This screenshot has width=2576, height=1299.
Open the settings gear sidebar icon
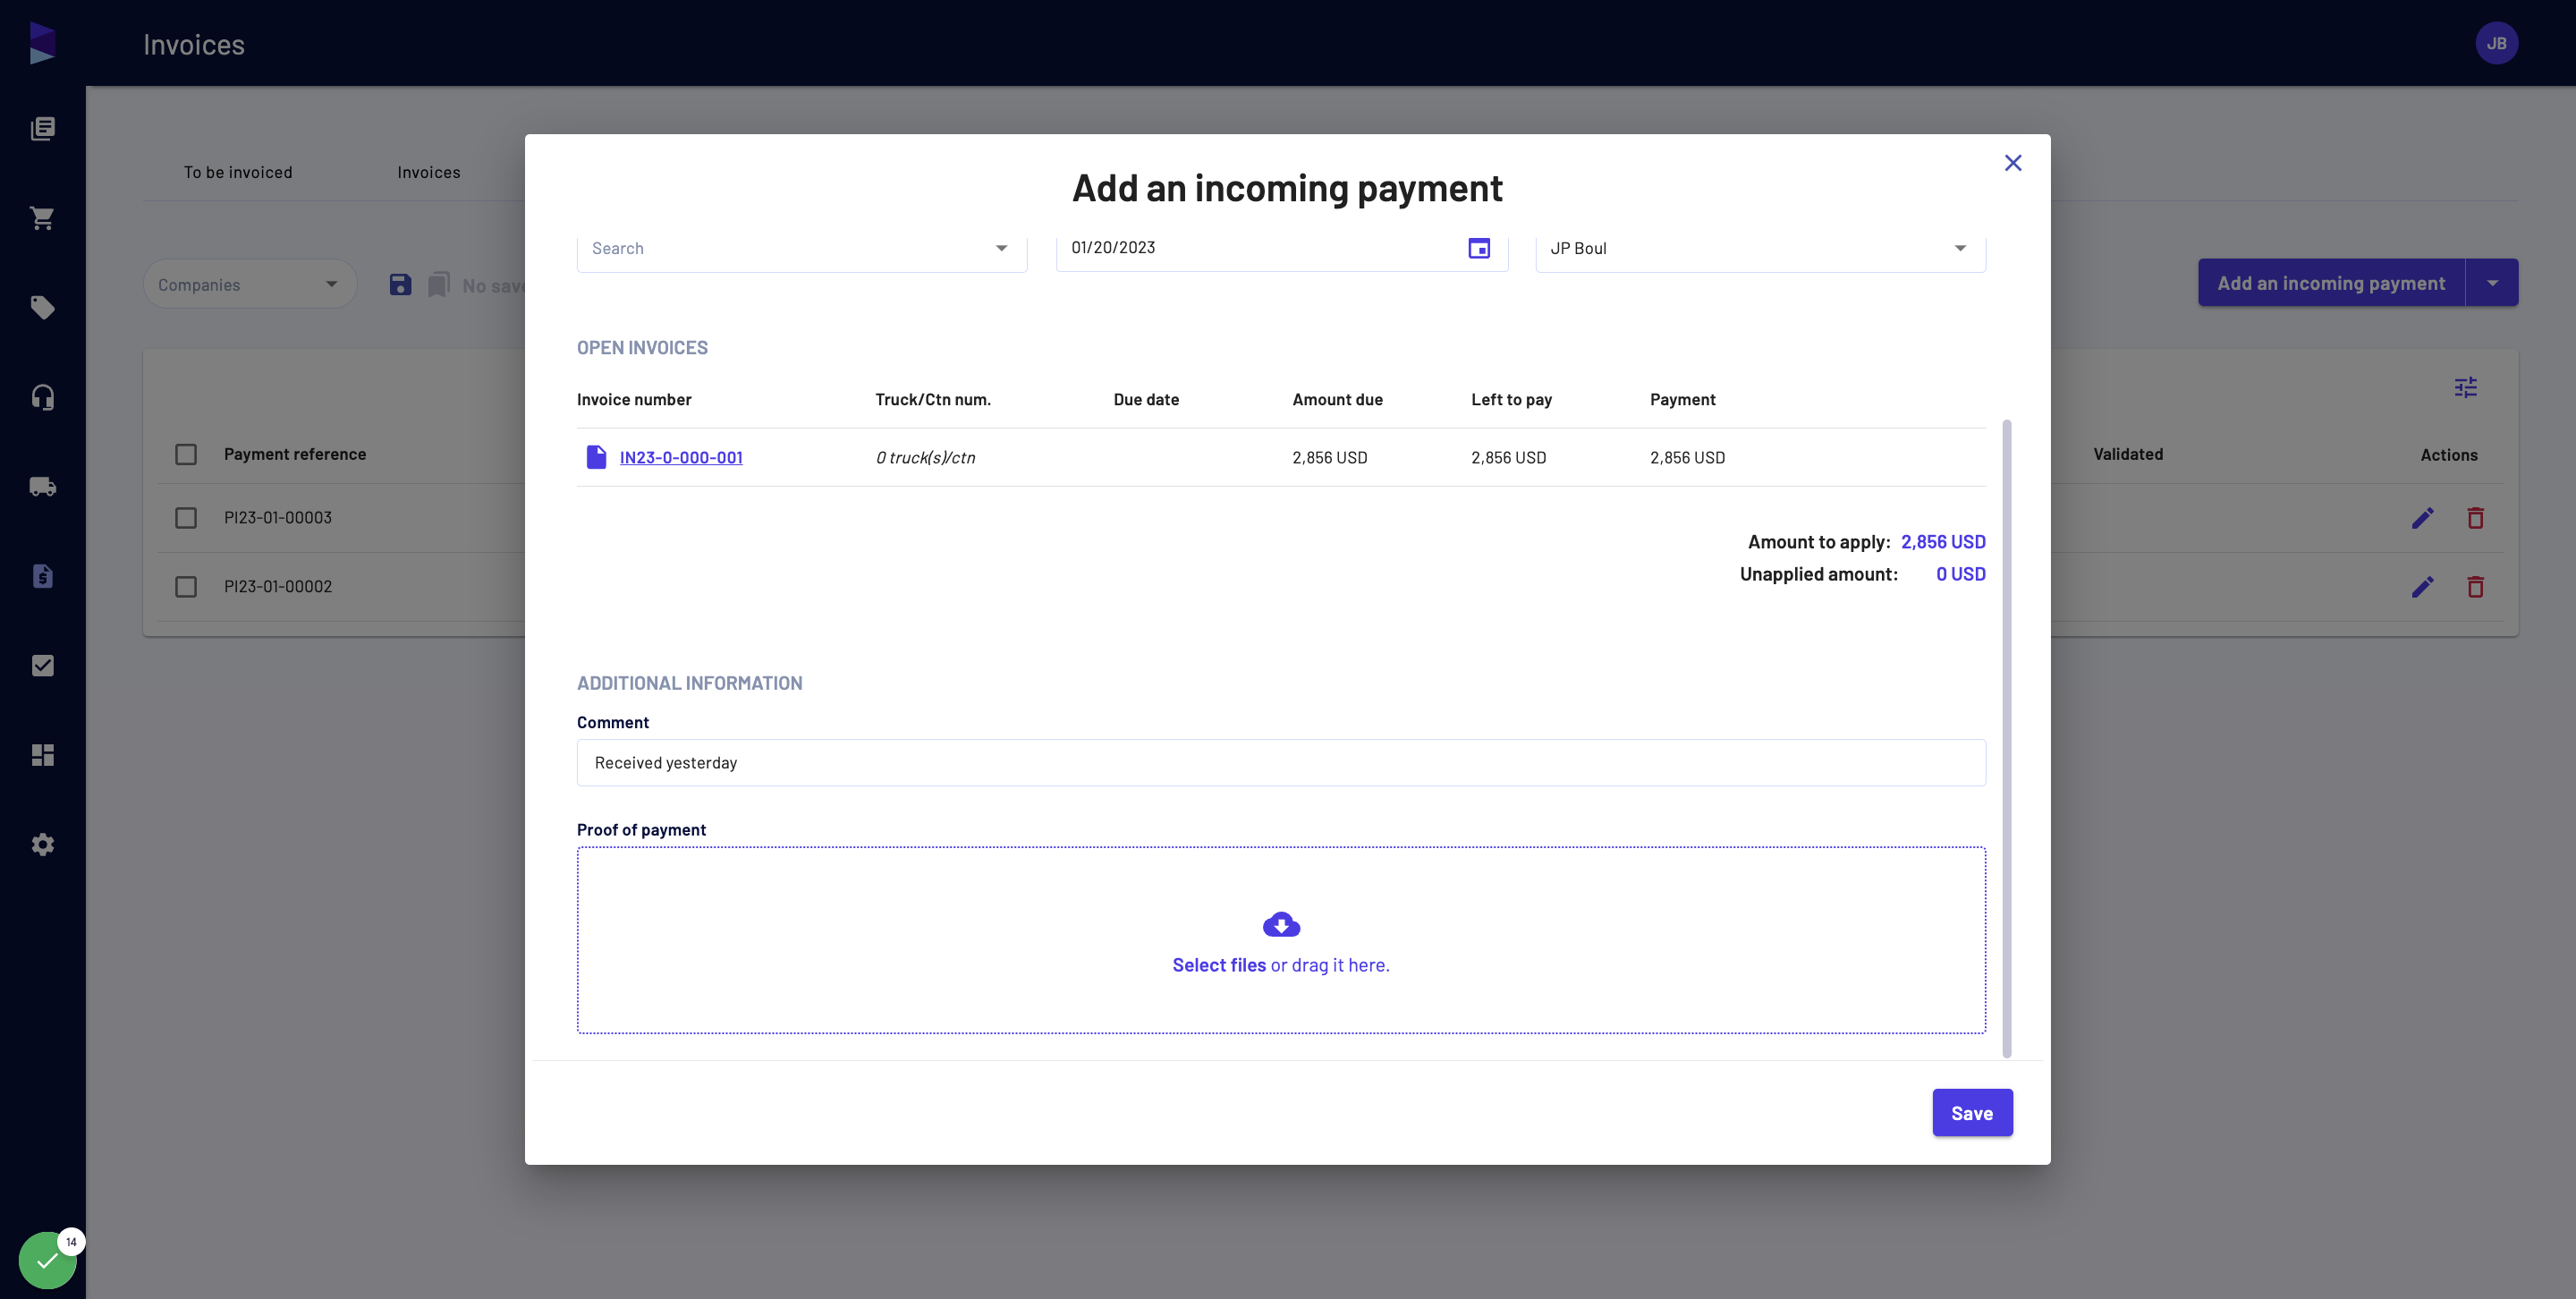coord(42,845)
